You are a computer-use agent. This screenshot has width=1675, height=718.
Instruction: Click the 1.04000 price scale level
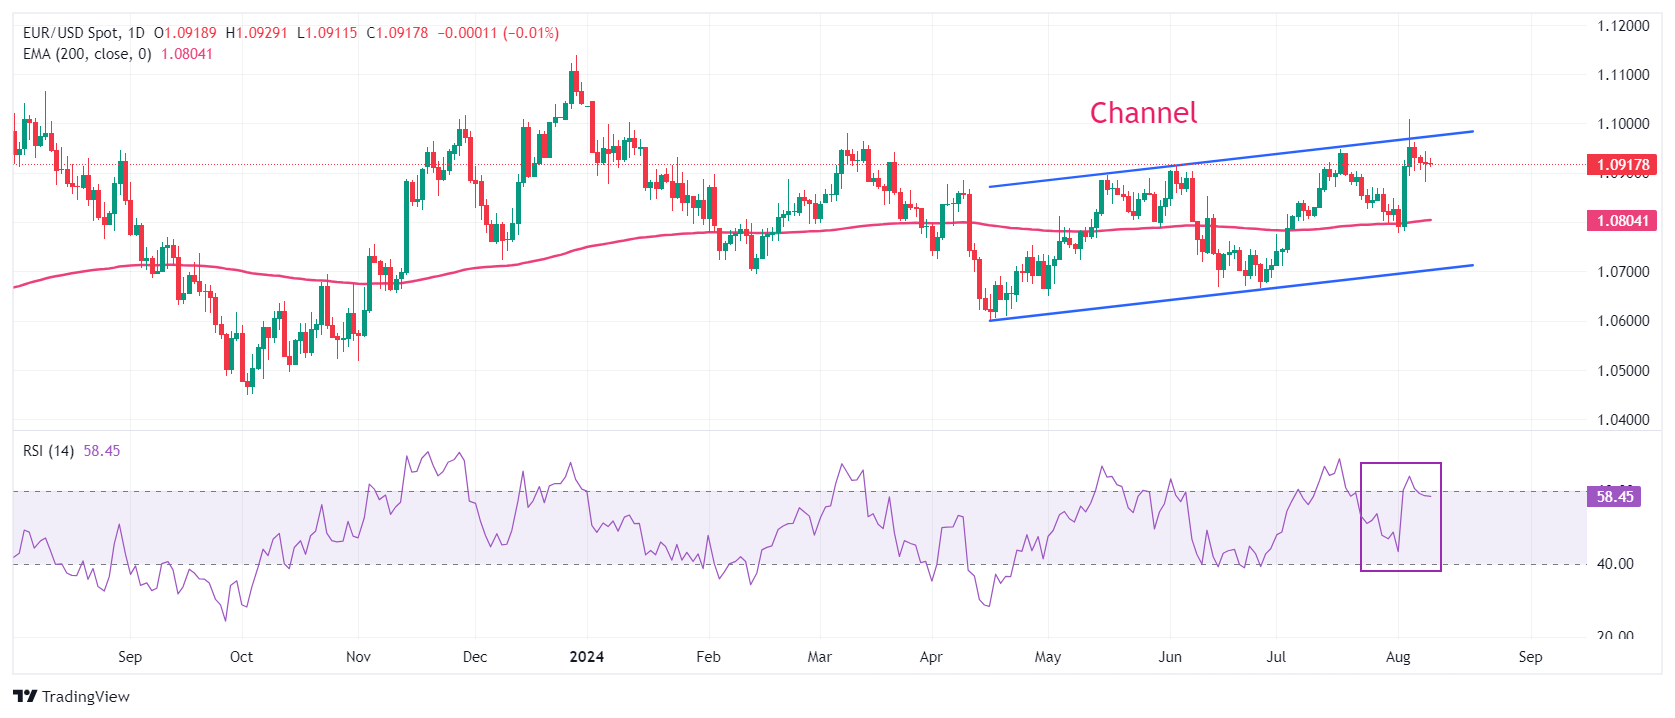point(1623,420)
